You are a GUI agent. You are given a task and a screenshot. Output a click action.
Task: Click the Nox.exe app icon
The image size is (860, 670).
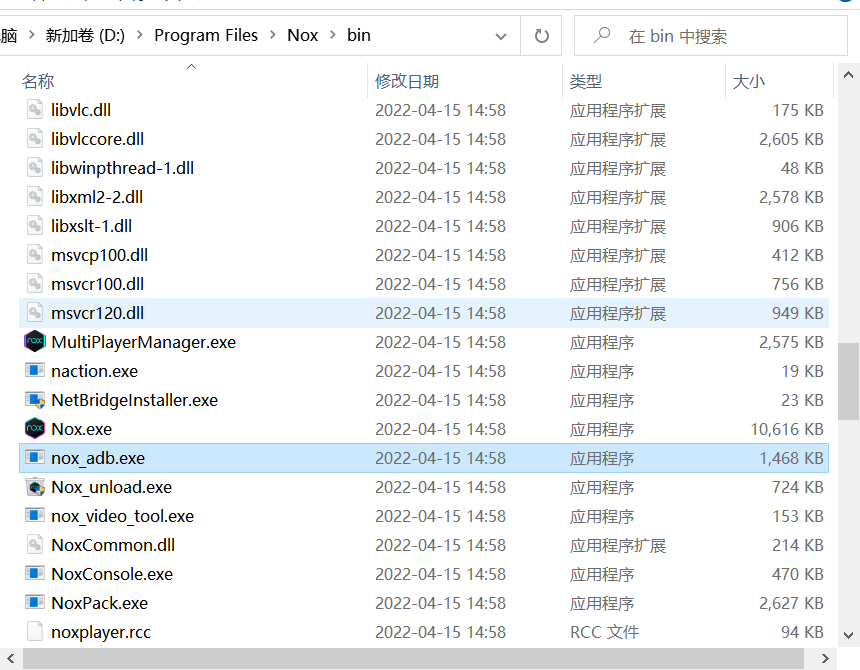point(35,428)
